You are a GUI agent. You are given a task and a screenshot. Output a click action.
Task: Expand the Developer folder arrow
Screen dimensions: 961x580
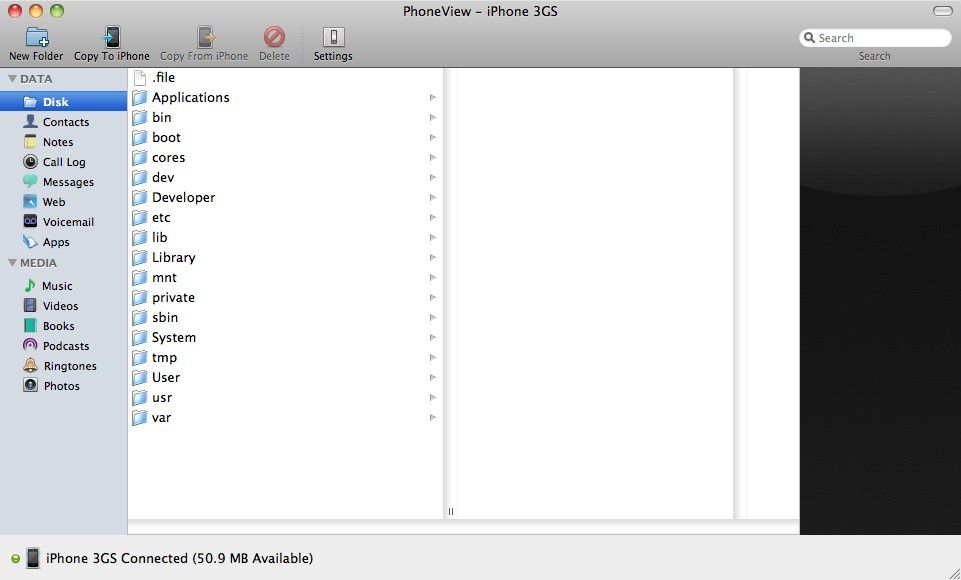[x=433, y=197]
